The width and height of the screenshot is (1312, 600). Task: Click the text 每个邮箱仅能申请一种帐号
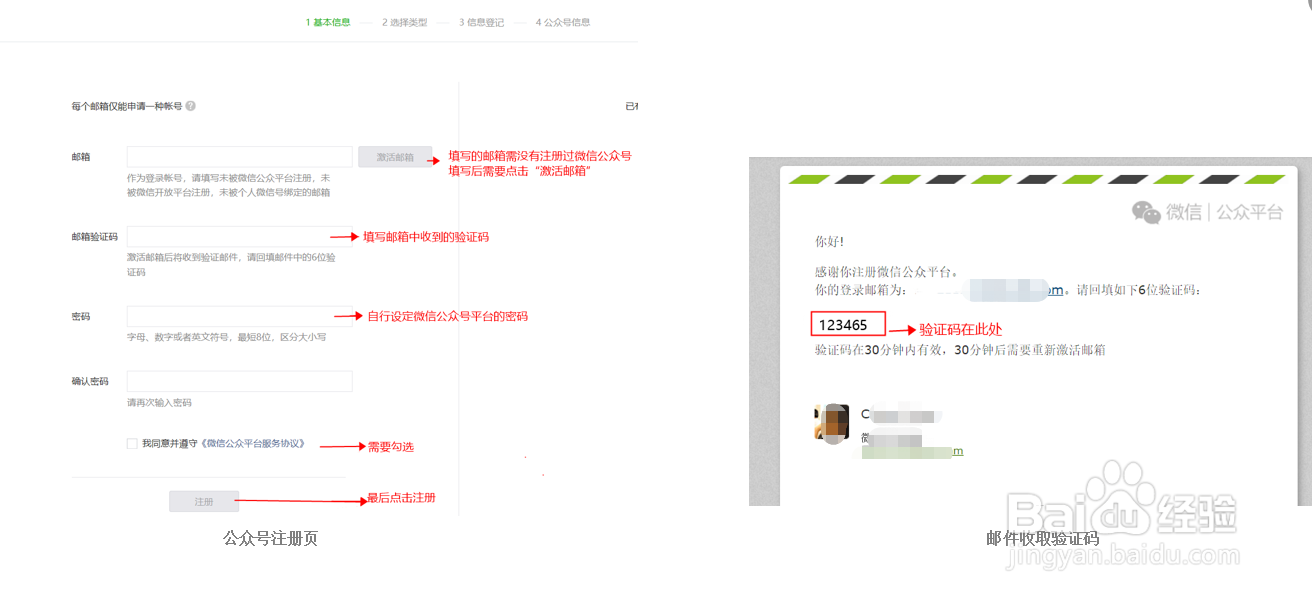tap(127, 106)
